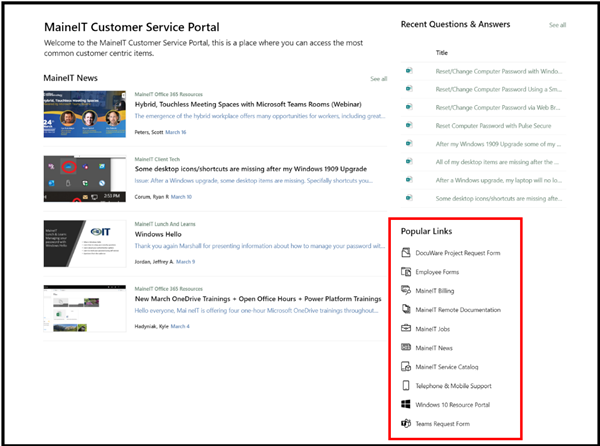Click author name Hadyniak, Kyle

click(152, 326)
